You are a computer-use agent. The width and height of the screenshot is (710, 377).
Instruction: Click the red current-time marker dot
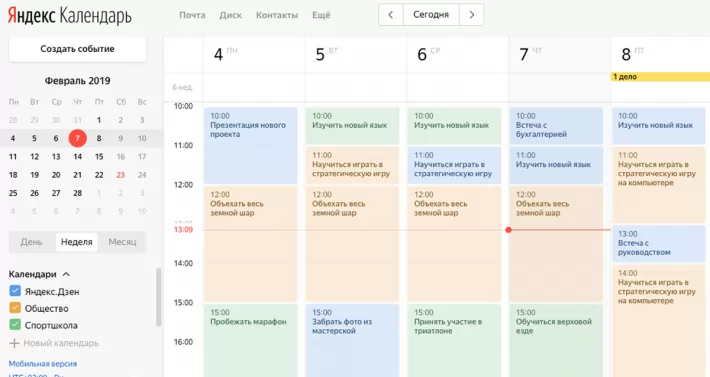click(509, 230)
